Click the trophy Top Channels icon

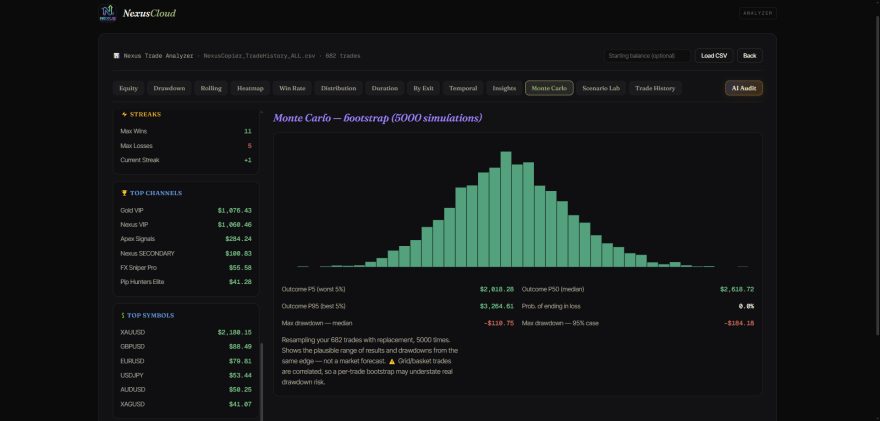tap(124, 193)
